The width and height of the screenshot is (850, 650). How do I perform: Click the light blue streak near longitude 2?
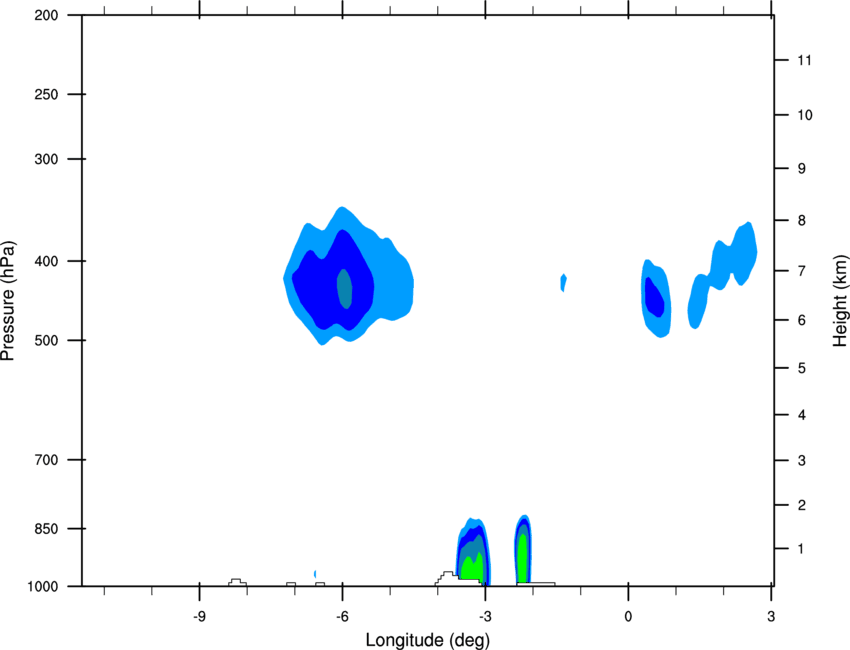tap(723, 275)
